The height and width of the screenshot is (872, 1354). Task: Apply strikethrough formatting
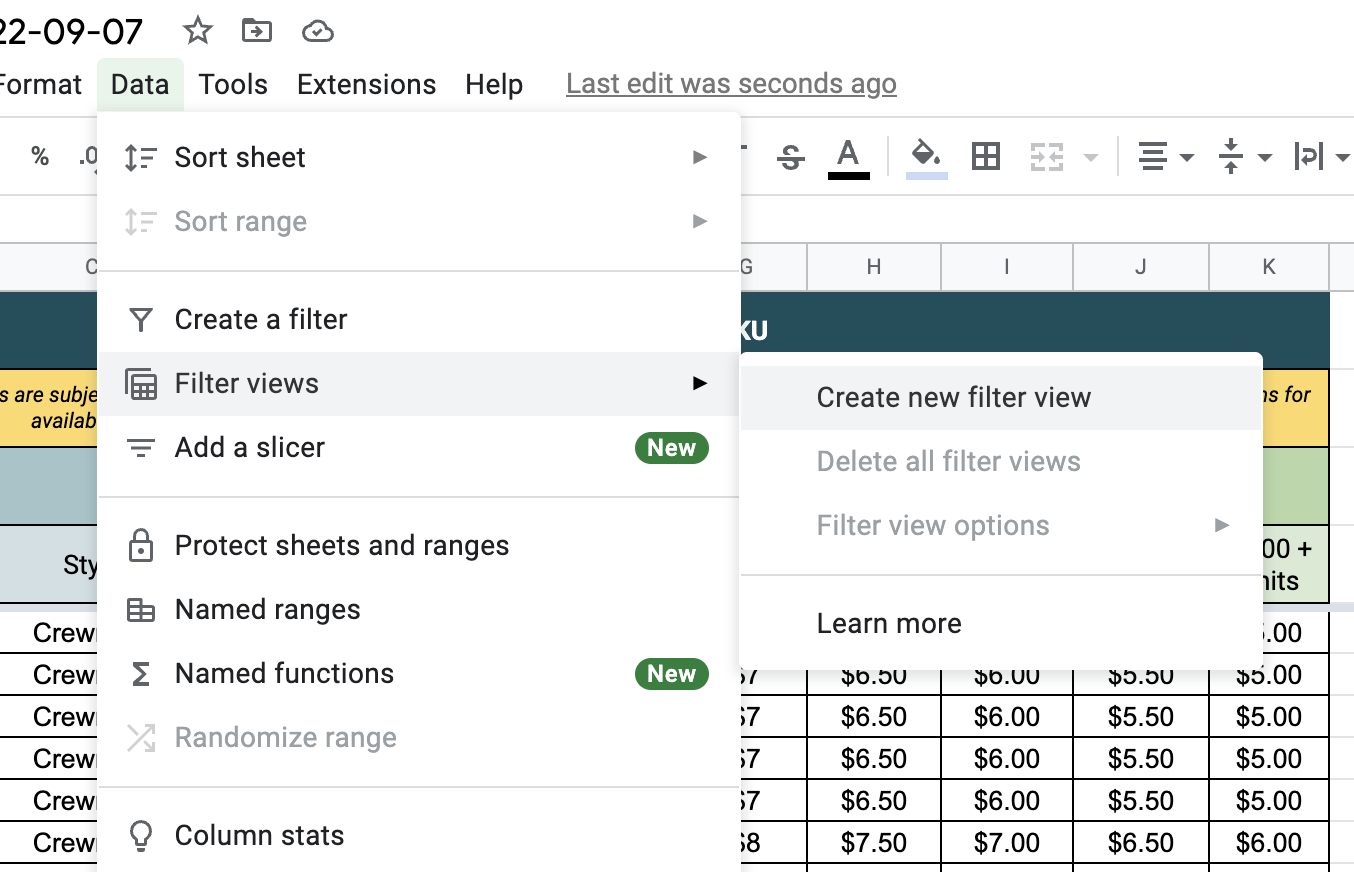point(790,156)
